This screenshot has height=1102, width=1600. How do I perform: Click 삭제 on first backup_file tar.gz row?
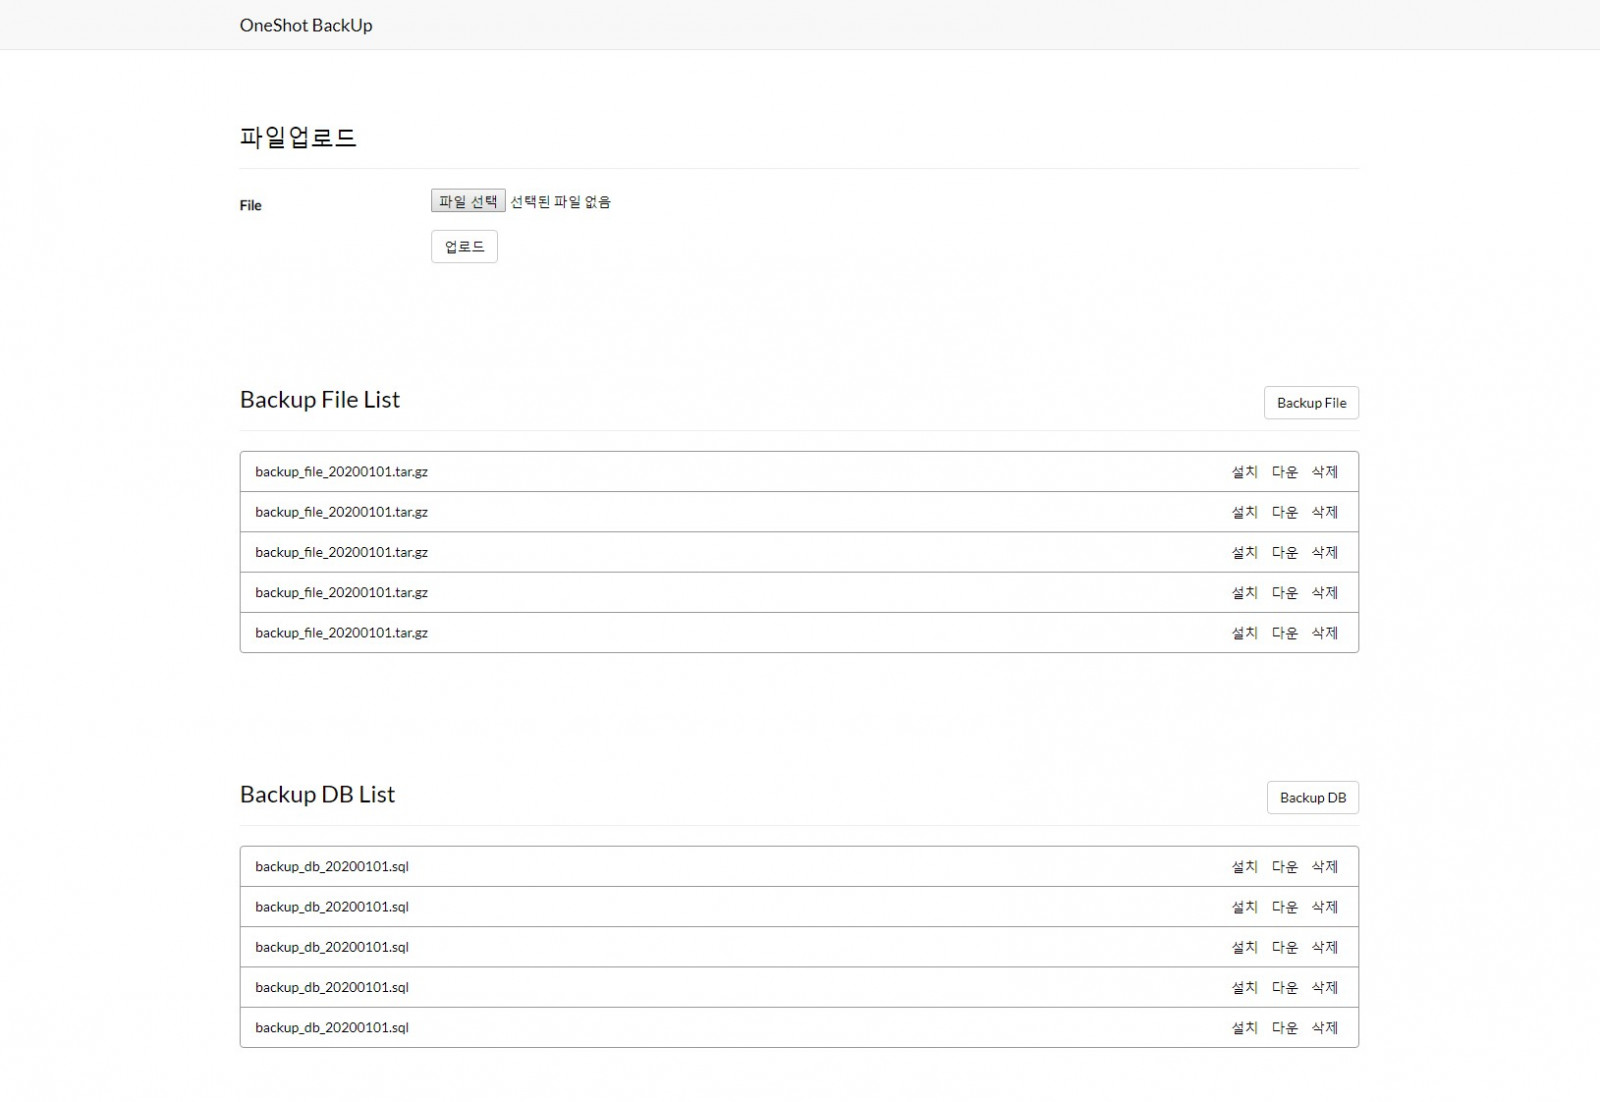(1325, 472)
